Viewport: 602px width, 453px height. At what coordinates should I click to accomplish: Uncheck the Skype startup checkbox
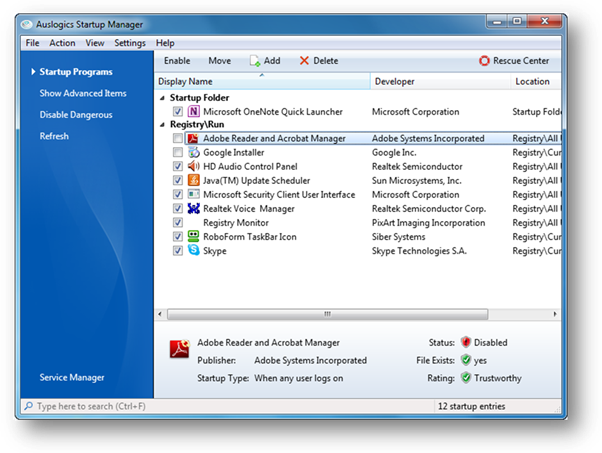177,251
